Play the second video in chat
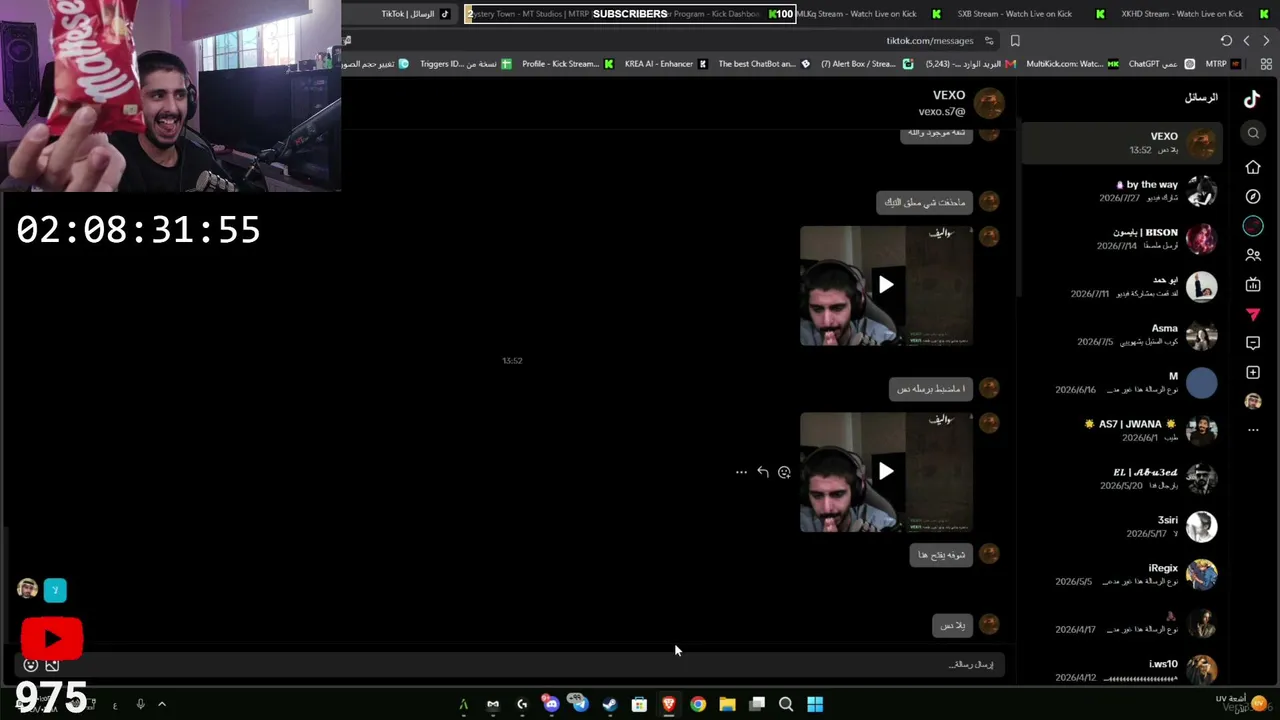Viewport: 1280px width, 720px height. [886, 471]
